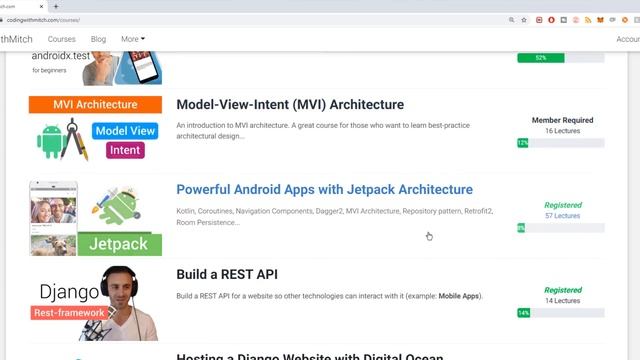Open Model-View-Intent (MVI) Architecture course title
This screenshot has width=640, height=360.
290,104
